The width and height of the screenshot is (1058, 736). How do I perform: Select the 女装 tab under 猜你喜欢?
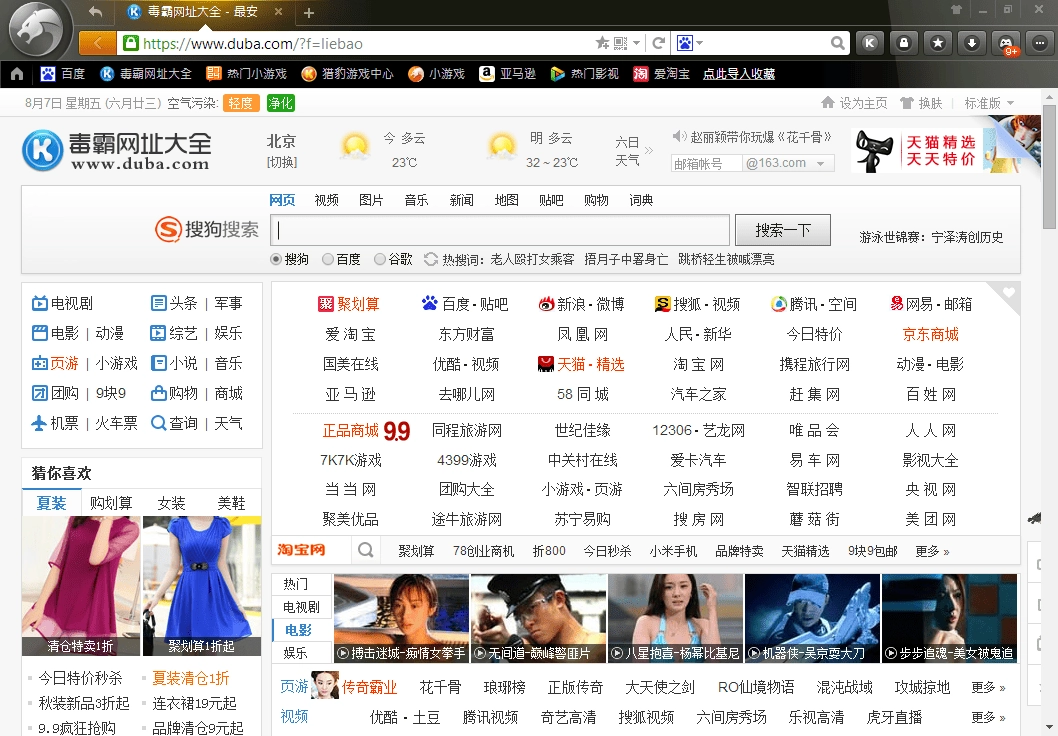pos(171,503)
